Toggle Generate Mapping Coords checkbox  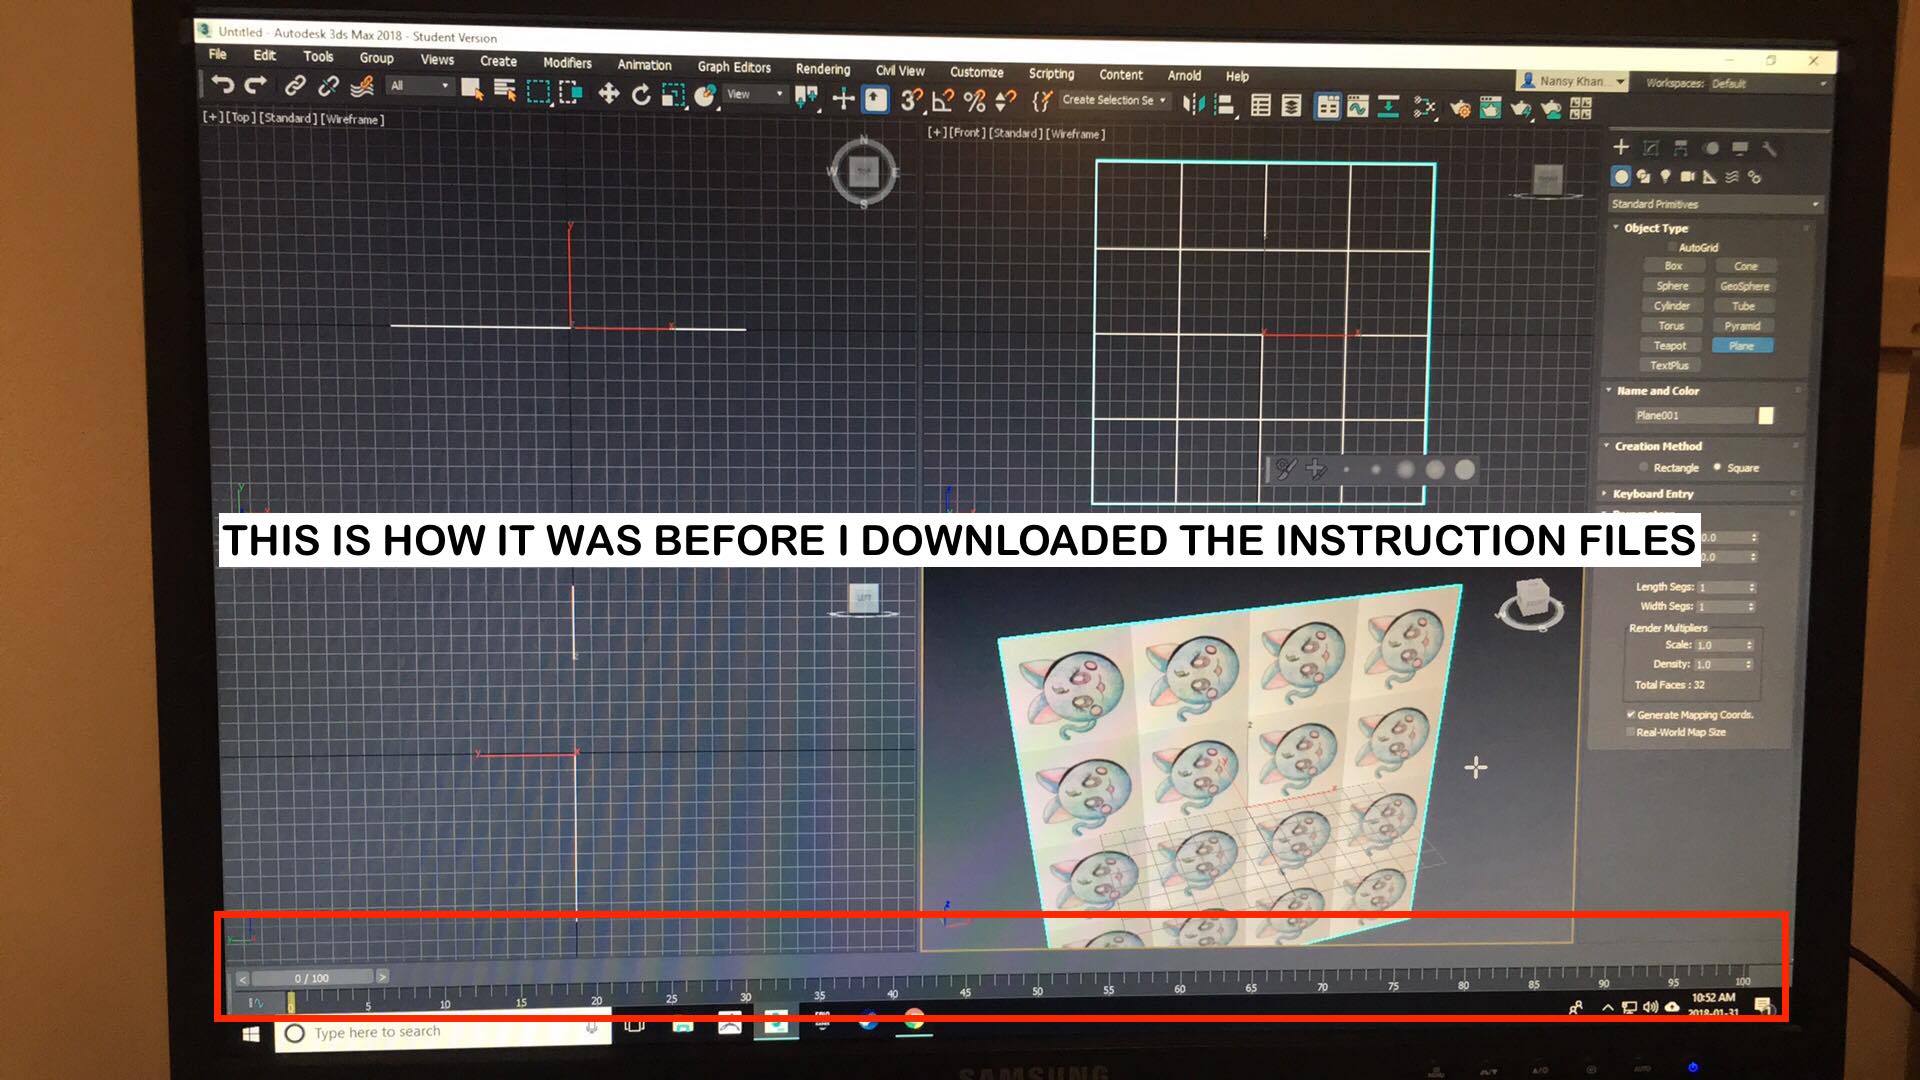[x=1625, y=713]
